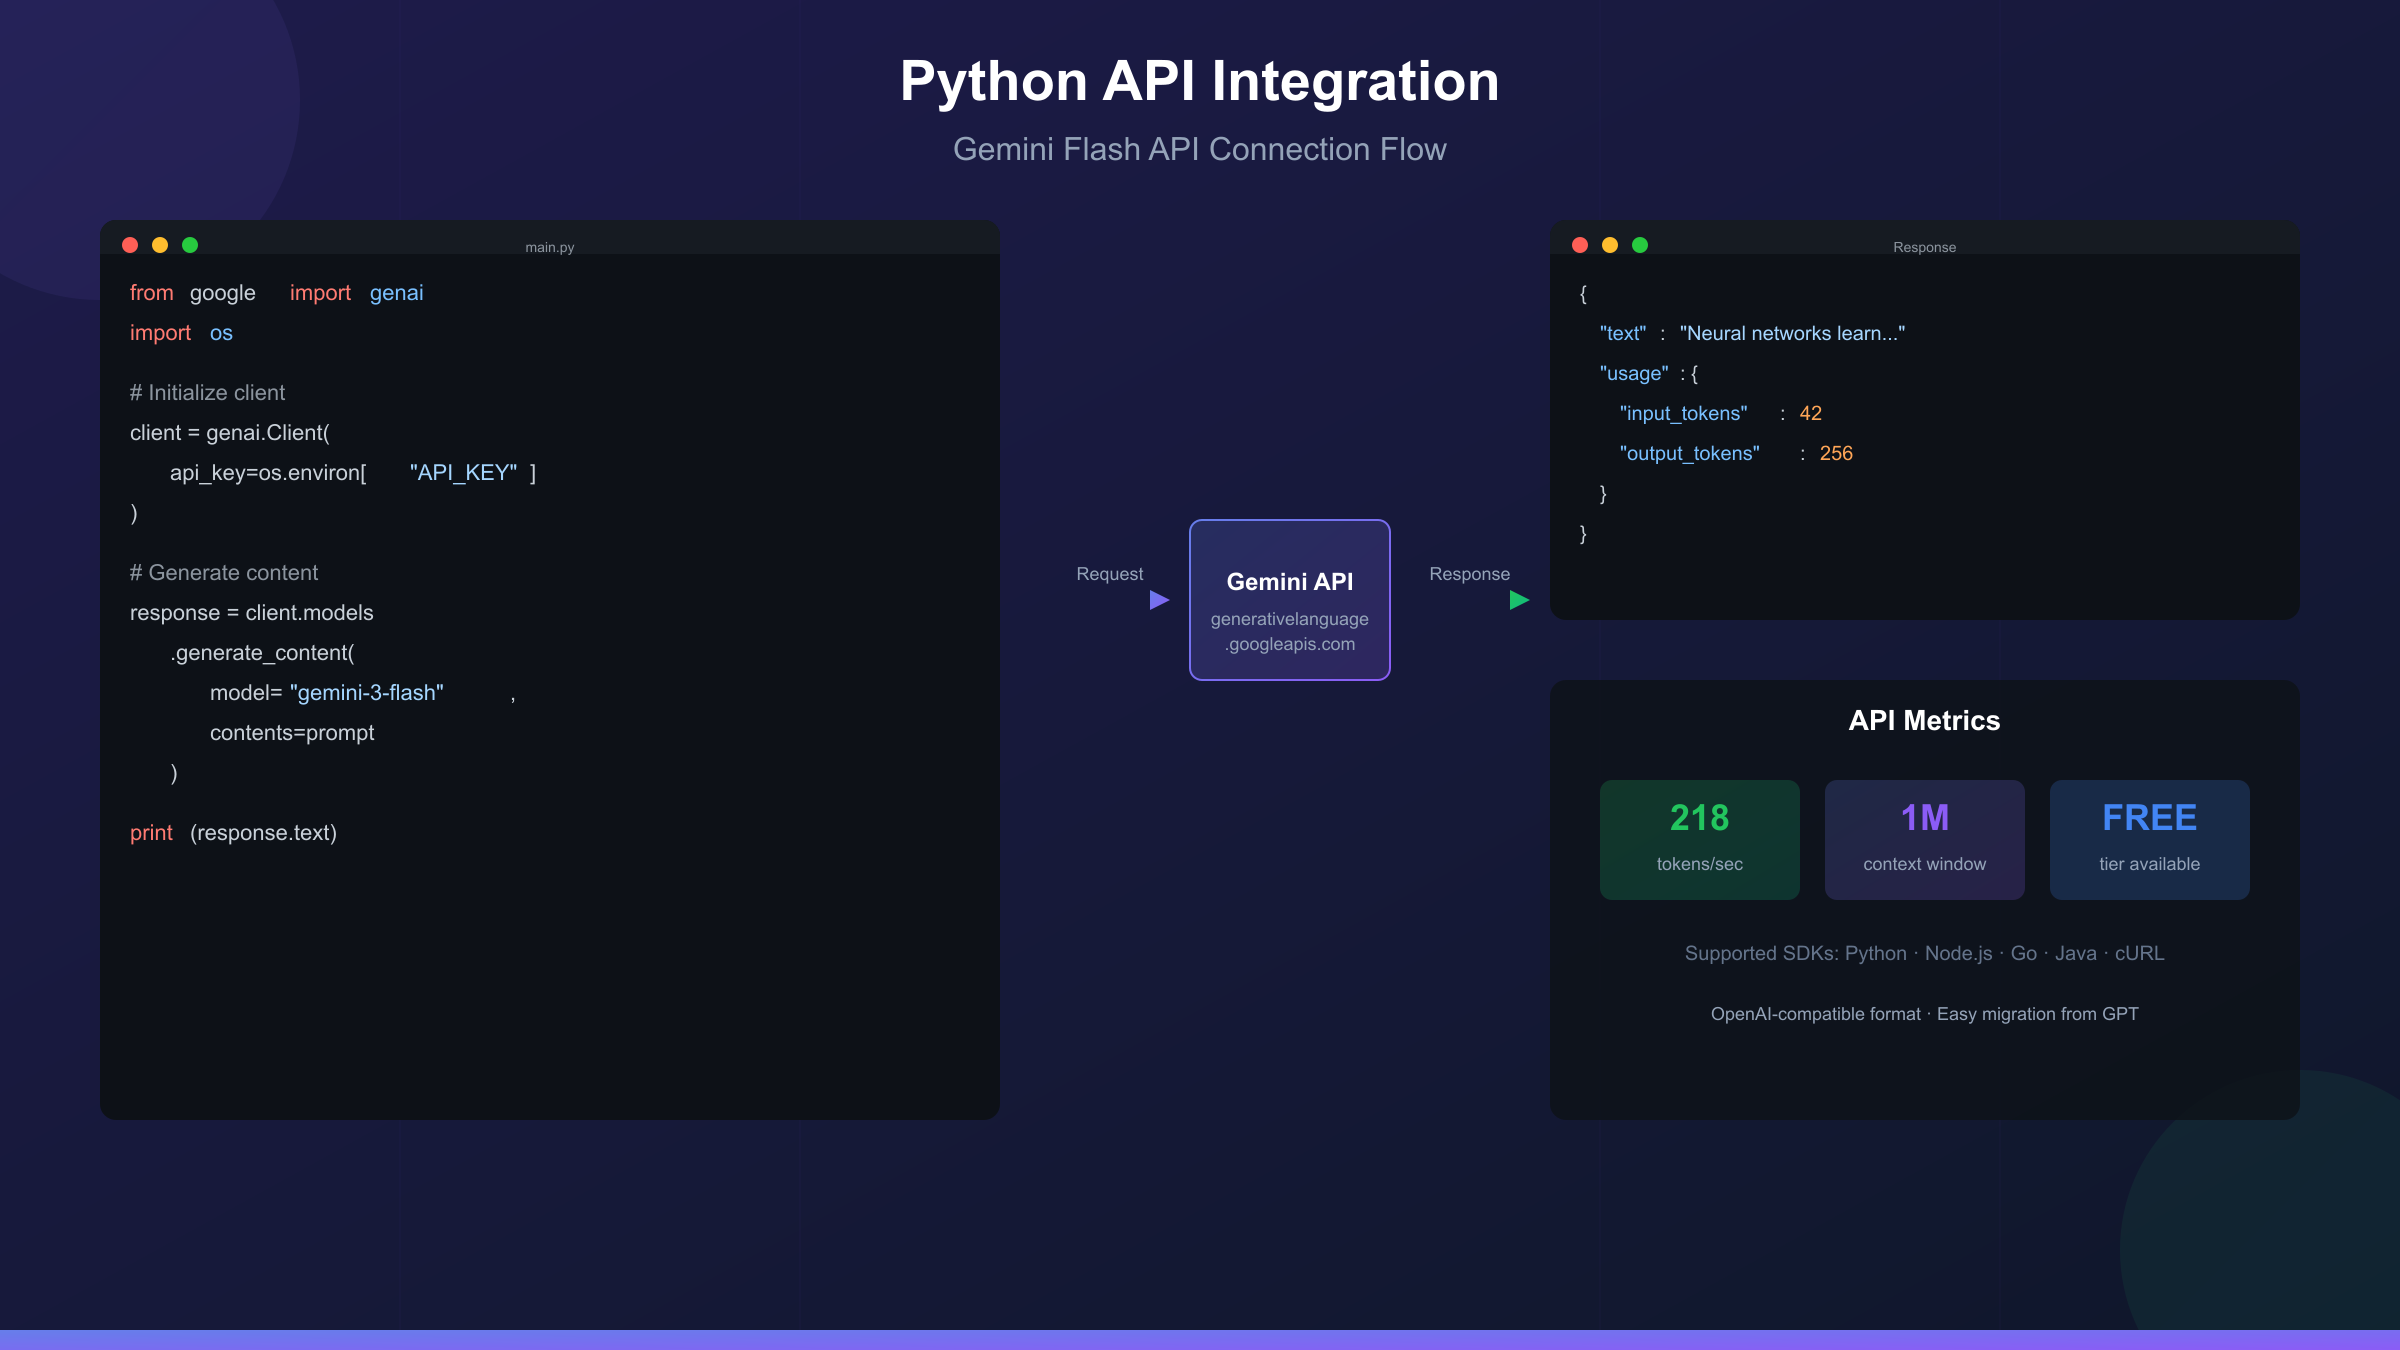Click the green triangle Response arrow
This screenshot has width=2400, height=1350.
click(1518, 600)
